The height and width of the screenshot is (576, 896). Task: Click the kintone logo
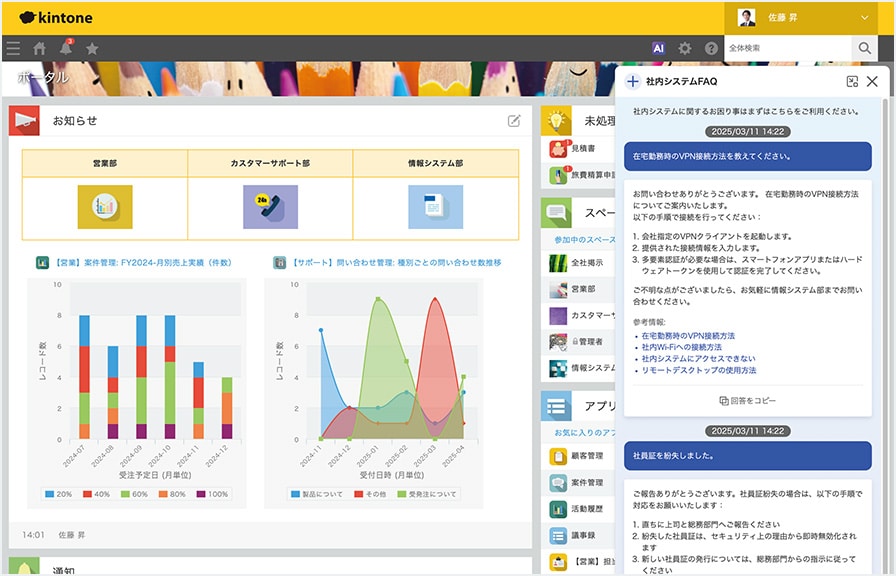point(56,18)
